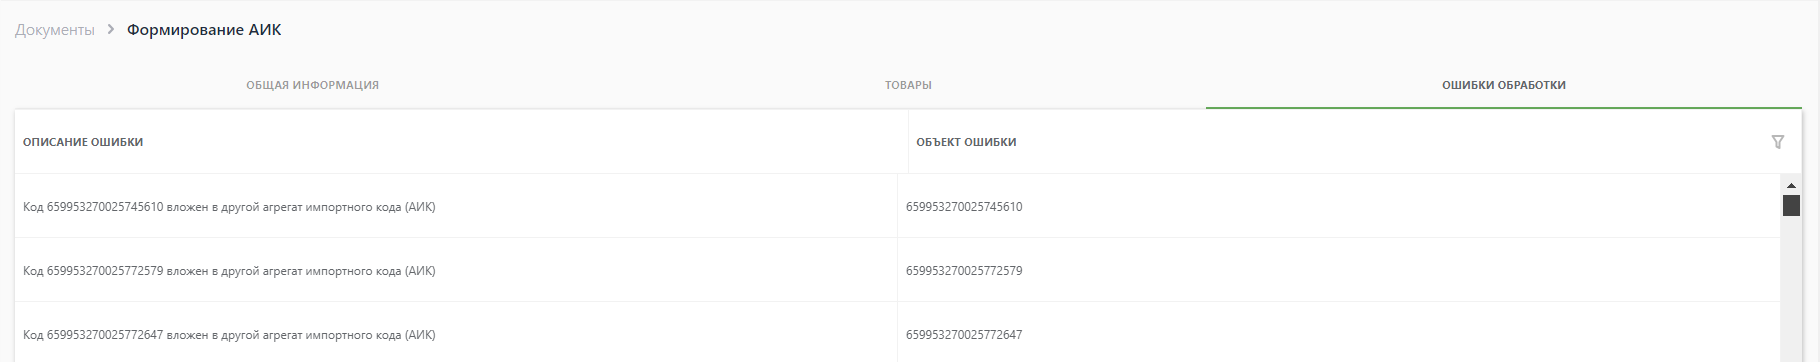This screenshot has width=1820, height=362.
Task: Select error description for code 659953270025745610
Action: [x=229, y=207]
